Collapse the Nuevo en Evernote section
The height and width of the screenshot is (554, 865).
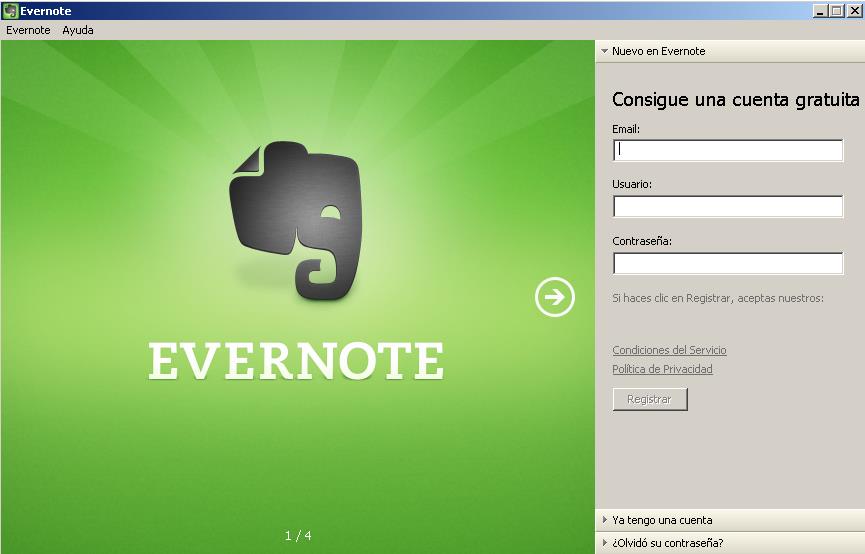tap(730, 51)
